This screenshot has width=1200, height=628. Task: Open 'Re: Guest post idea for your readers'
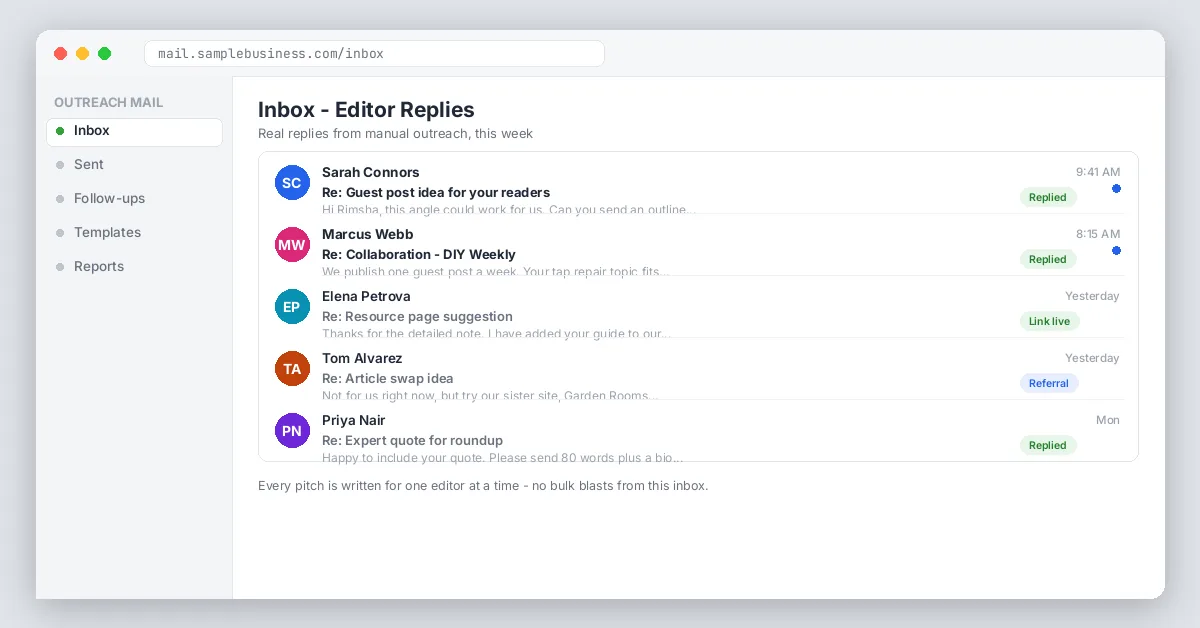click(x=436, y=192)
